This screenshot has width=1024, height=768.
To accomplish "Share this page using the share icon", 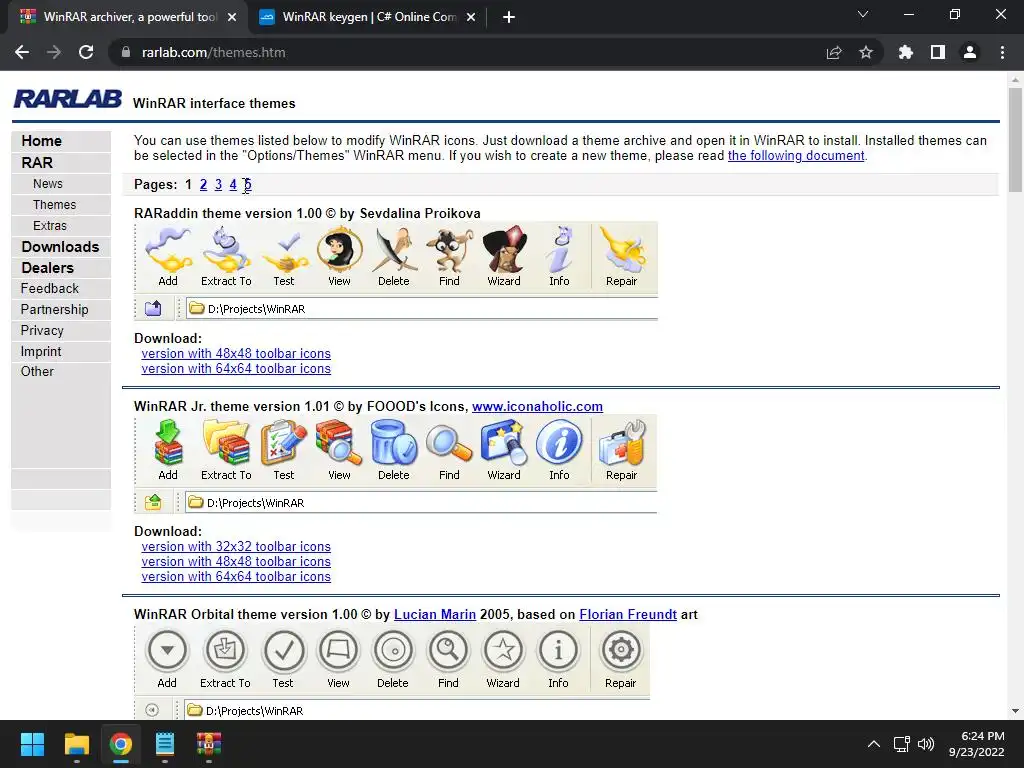I will 834,52.
